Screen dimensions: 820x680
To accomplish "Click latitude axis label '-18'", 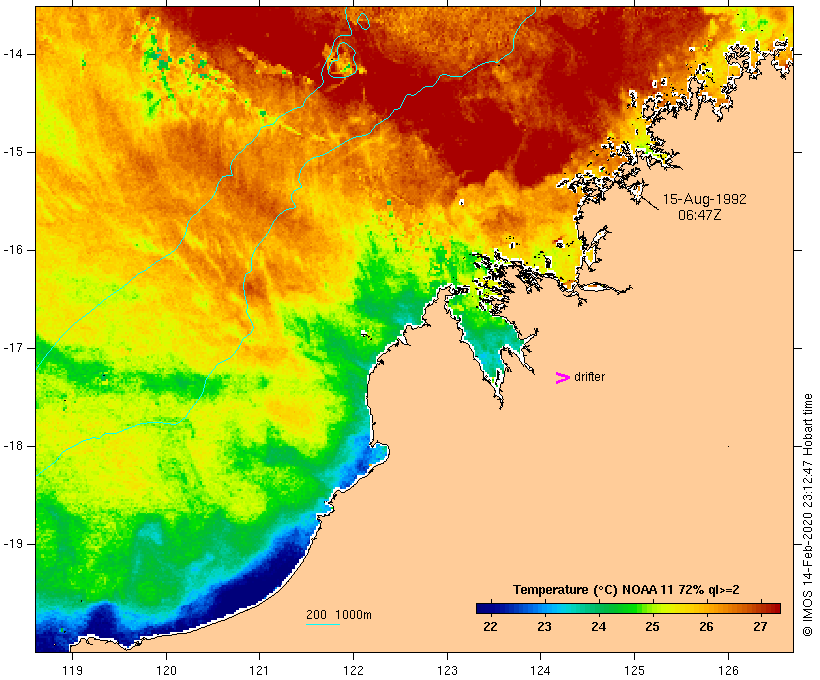I will point(12,446).
